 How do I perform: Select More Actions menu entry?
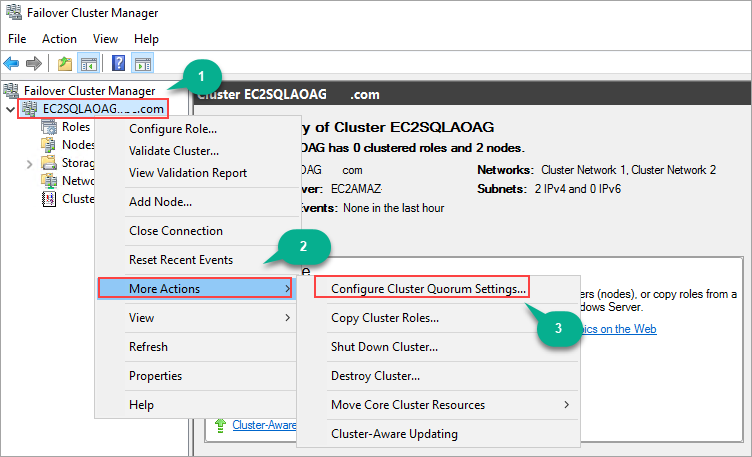pyautogui.click(x=195, y=289)
